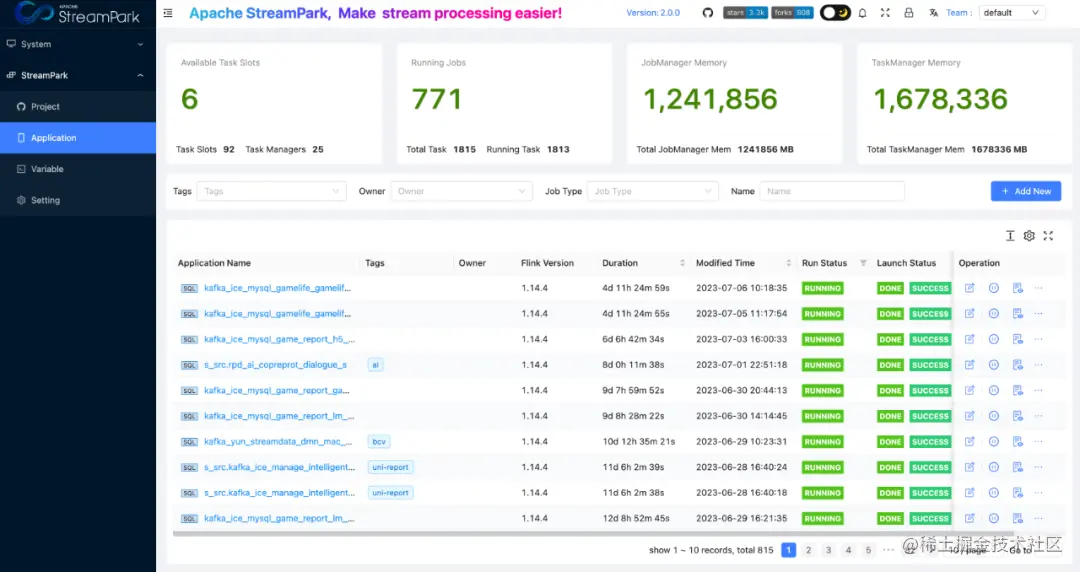Enter fullscreen mode from the header icon
Viewport: 1080px width, 572px height.
coord(885,13)
